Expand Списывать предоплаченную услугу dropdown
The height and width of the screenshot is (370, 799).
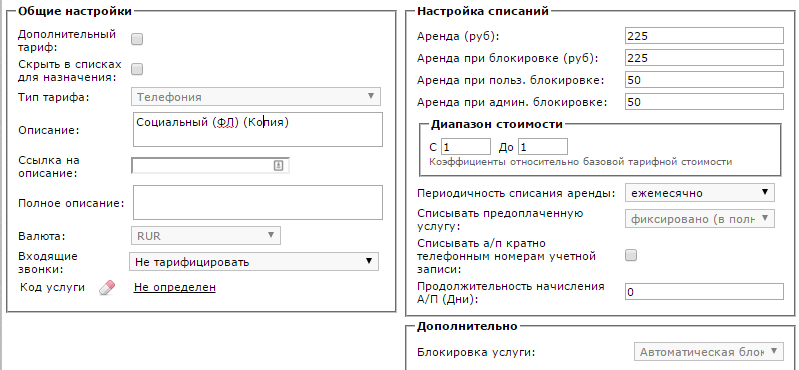click(700, 219)
